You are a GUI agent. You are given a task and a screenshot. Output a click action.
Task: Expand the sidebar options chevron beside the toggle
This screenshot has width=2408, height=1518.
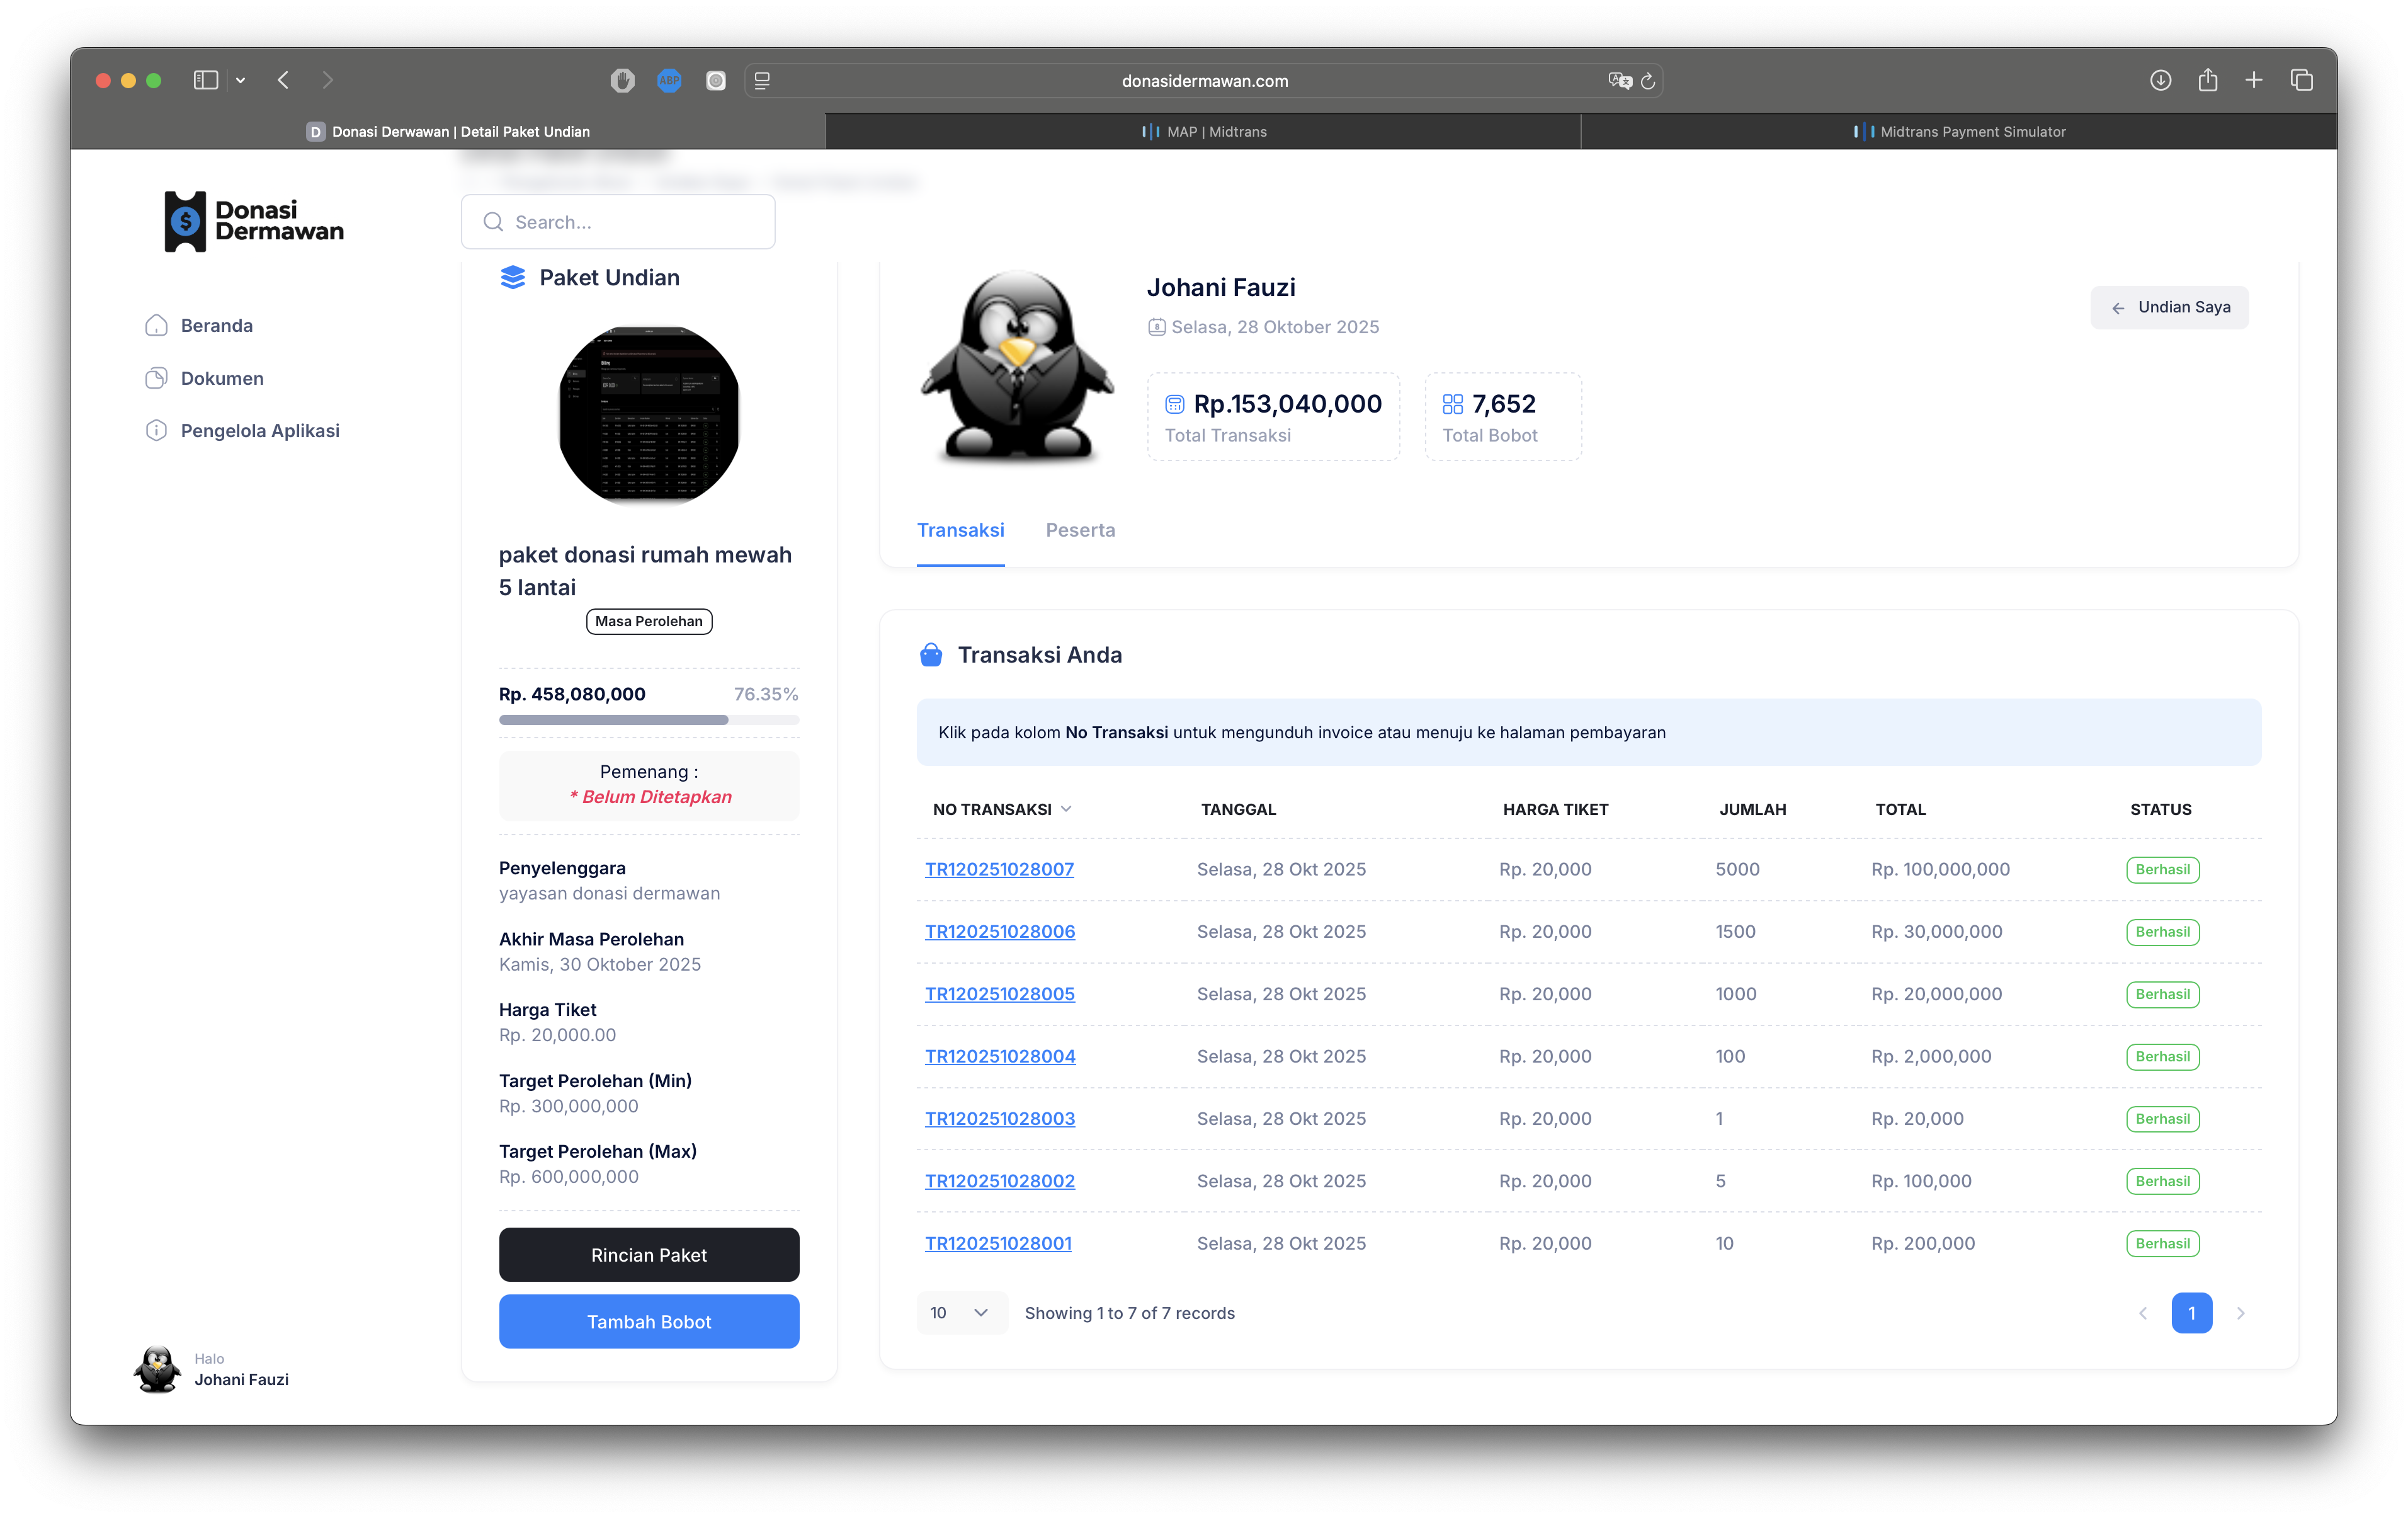coord(240,80)
